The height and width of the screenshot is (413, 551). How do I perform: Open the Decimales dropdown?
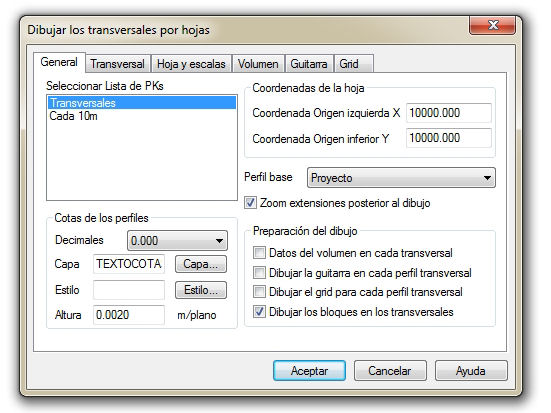click(x=177, y=240)
